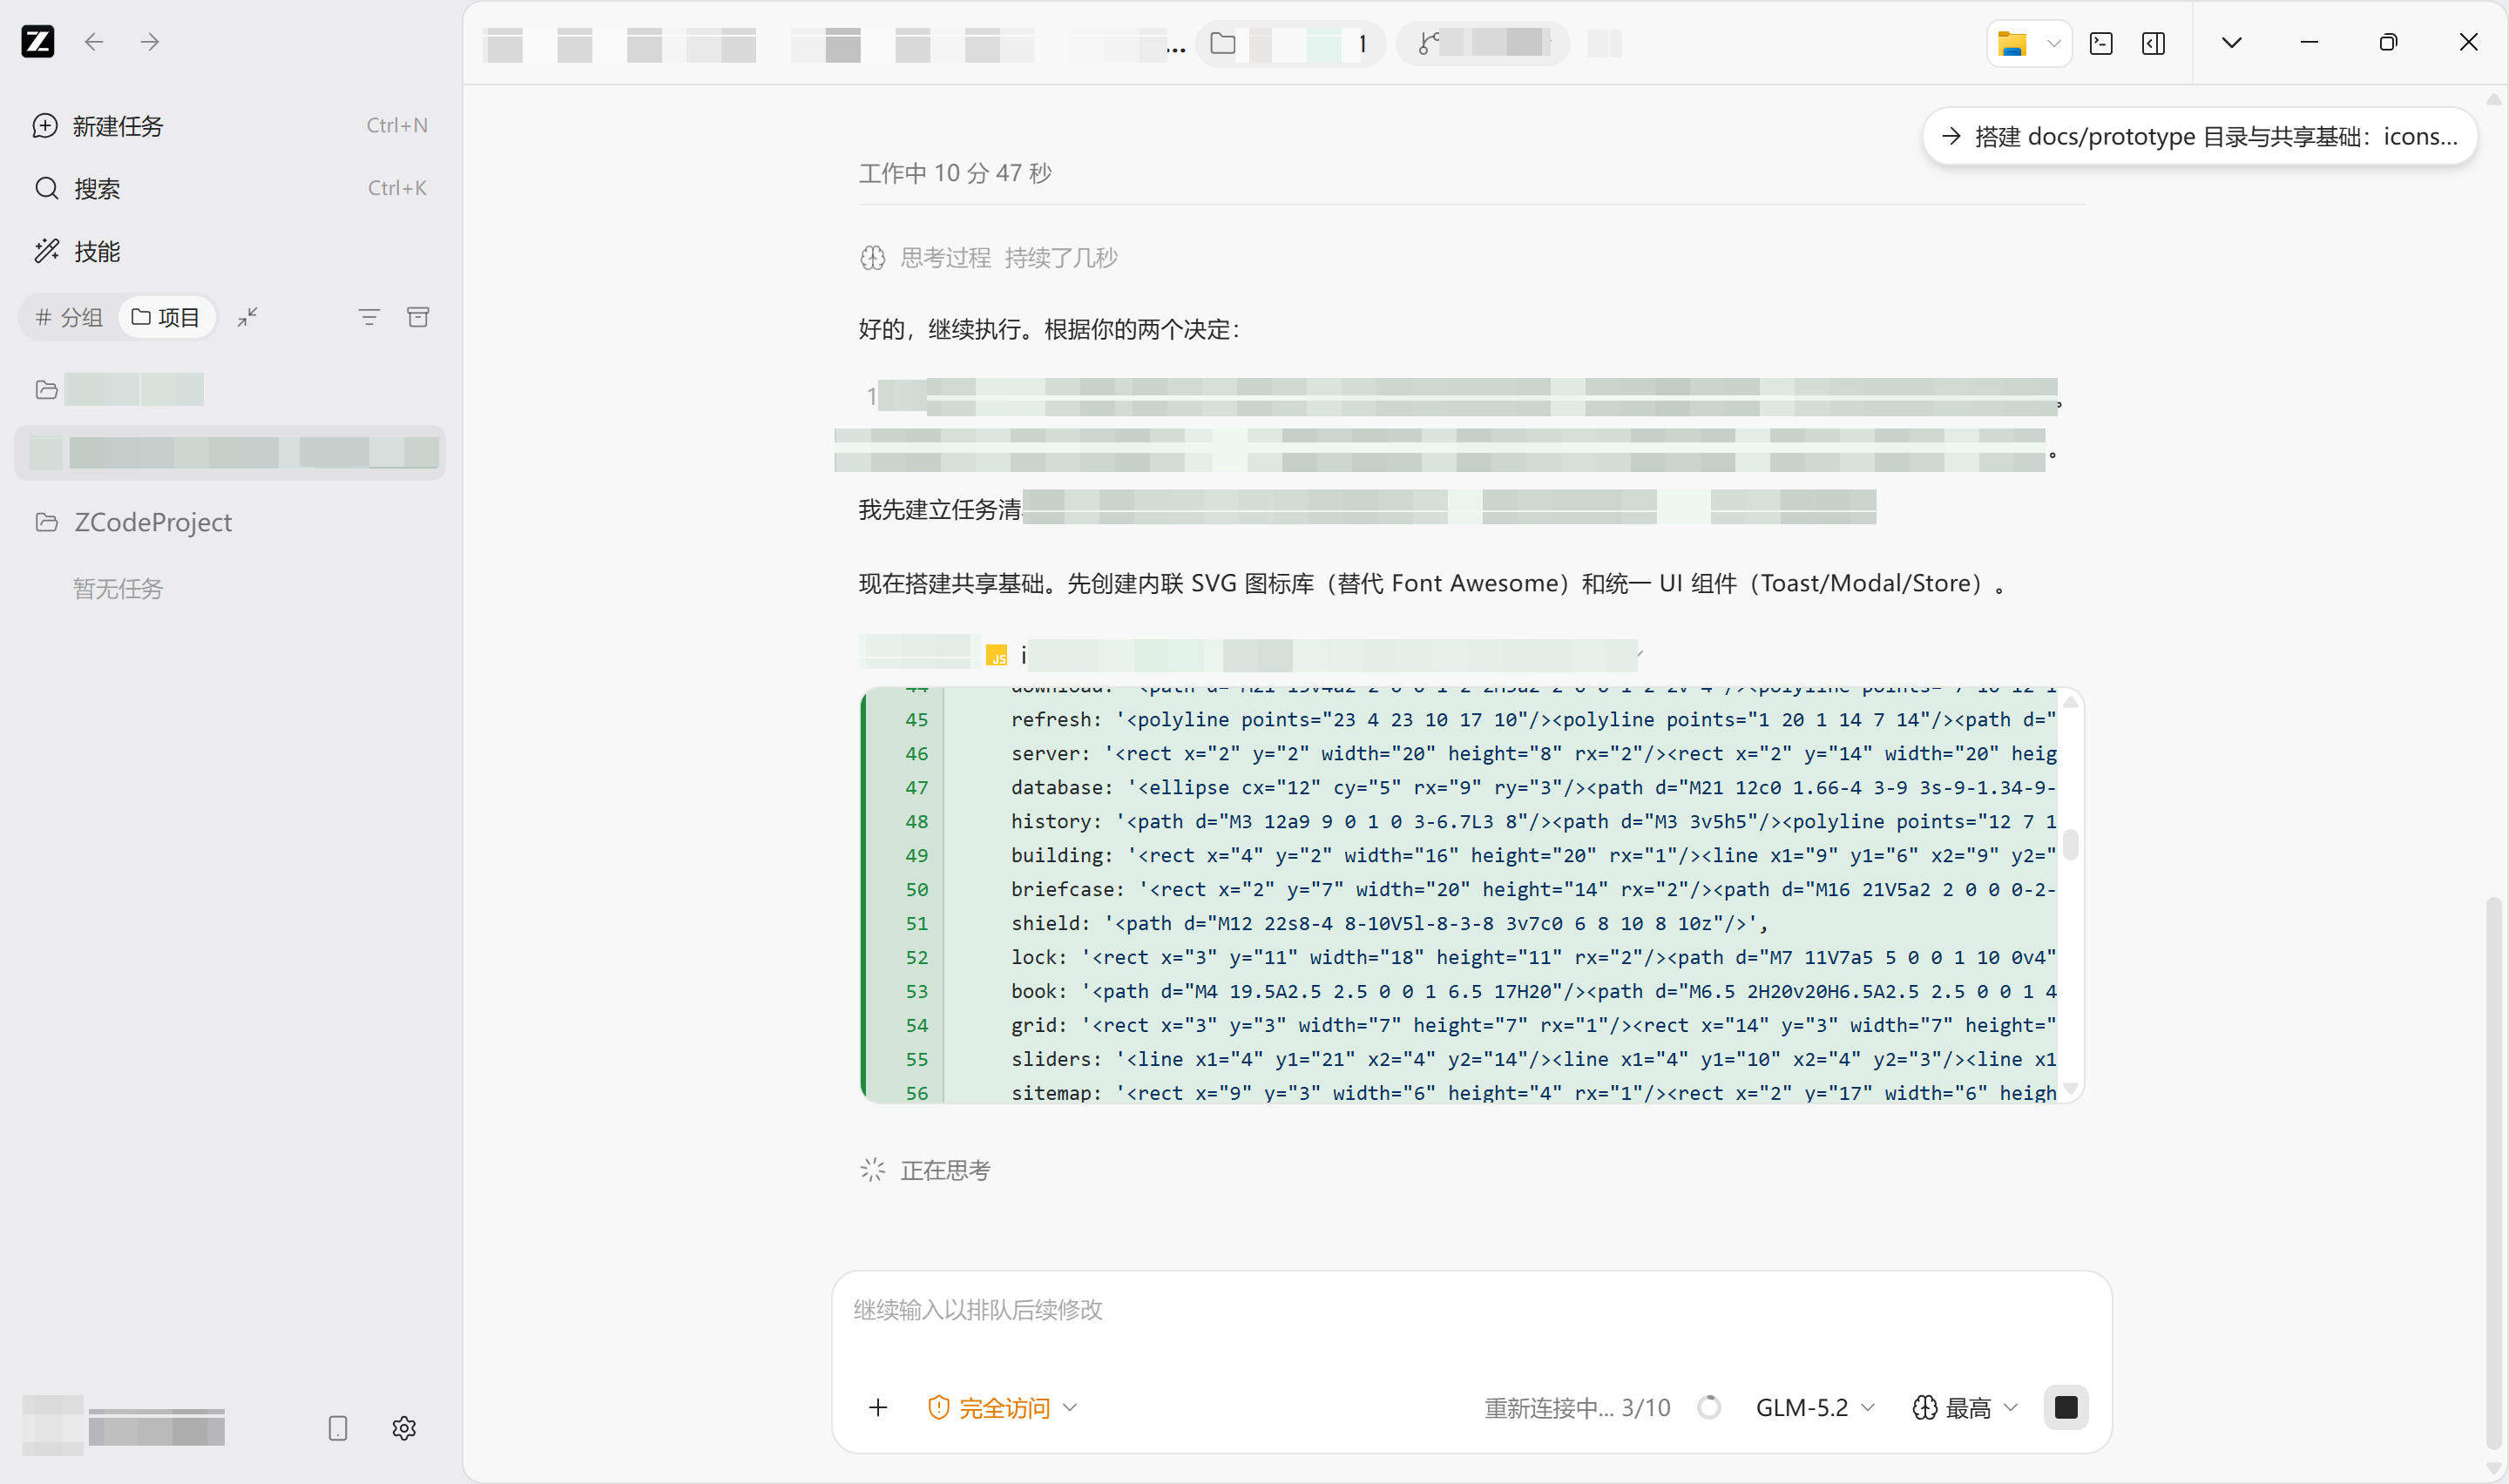This screenshot has height=1484, width=2509.
Task: Click the code block scroll up arrow
Action: 2070,702
